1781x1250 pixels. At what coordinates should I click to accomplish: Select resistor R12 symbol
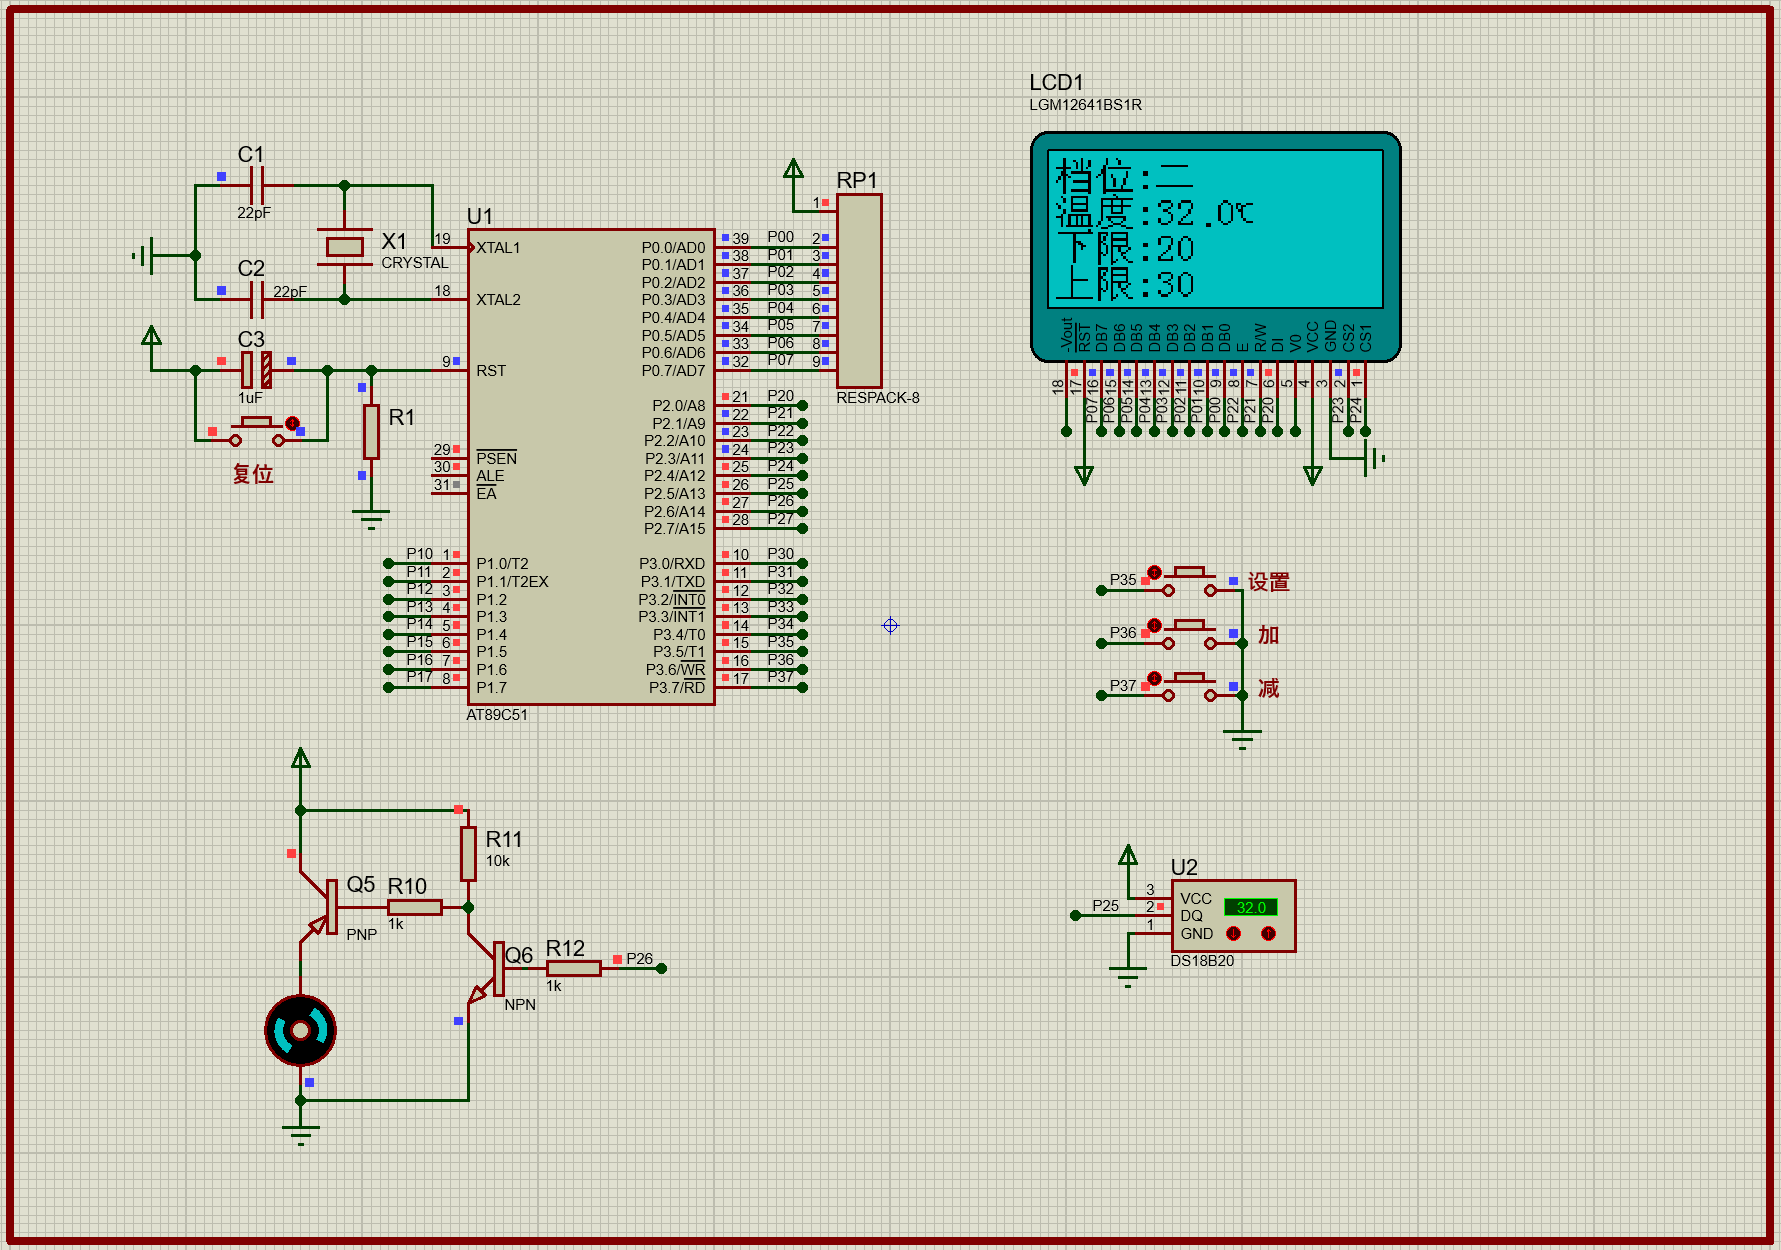573,968
